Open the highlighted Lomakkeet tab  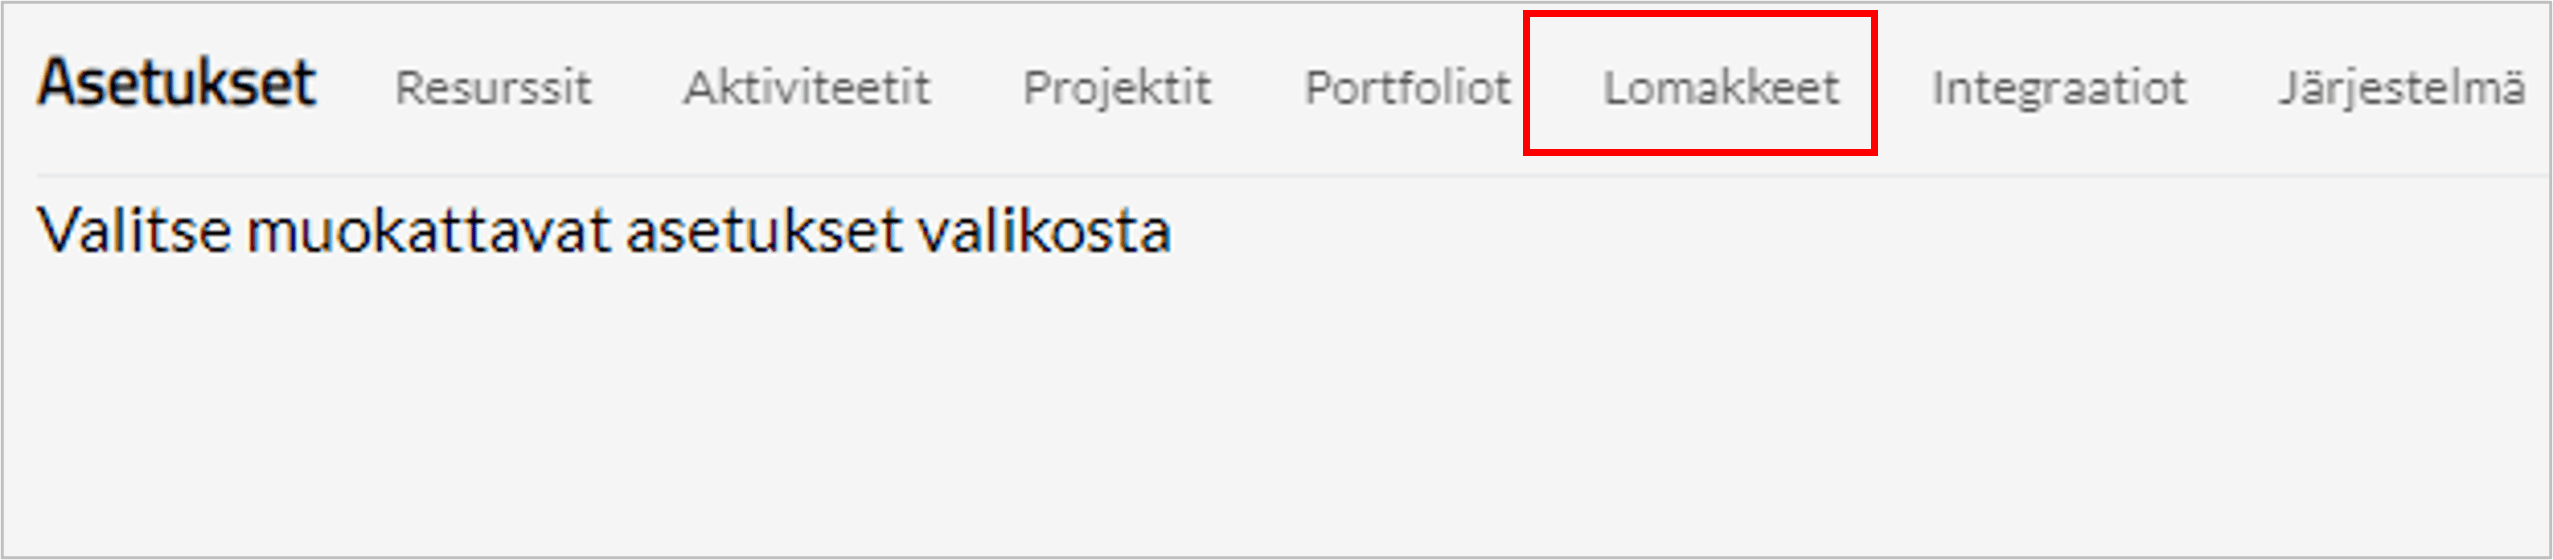click(x=1721, y=88)
